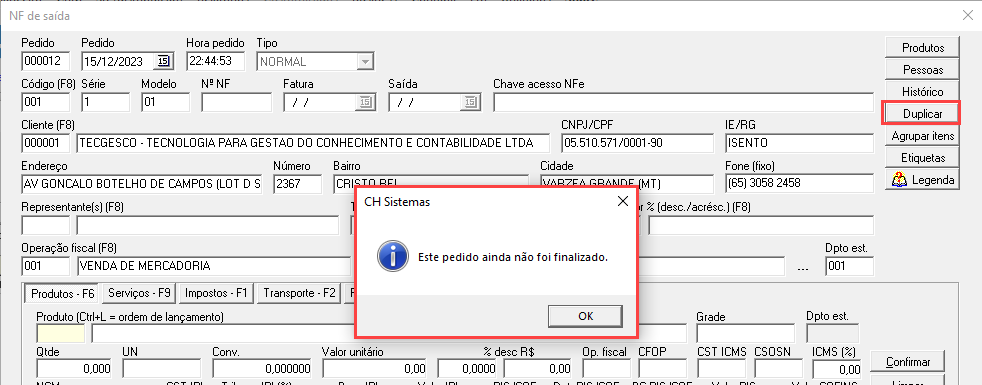Open the Histórico button
Screen dimensions: 982x385
point(923,92)
